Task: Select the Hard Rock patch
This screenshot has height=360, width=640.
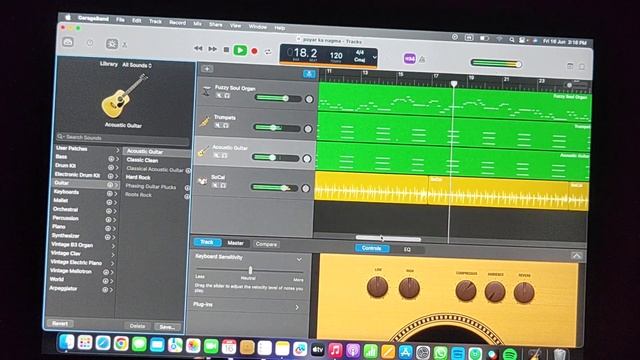Action: coord(138,178)
